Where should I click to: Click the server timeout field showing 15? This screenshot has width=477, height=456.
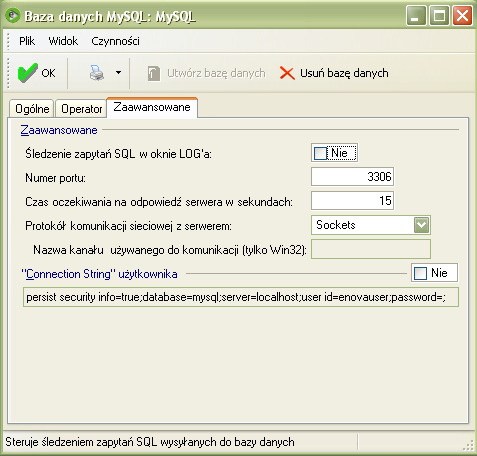point(352,200)
